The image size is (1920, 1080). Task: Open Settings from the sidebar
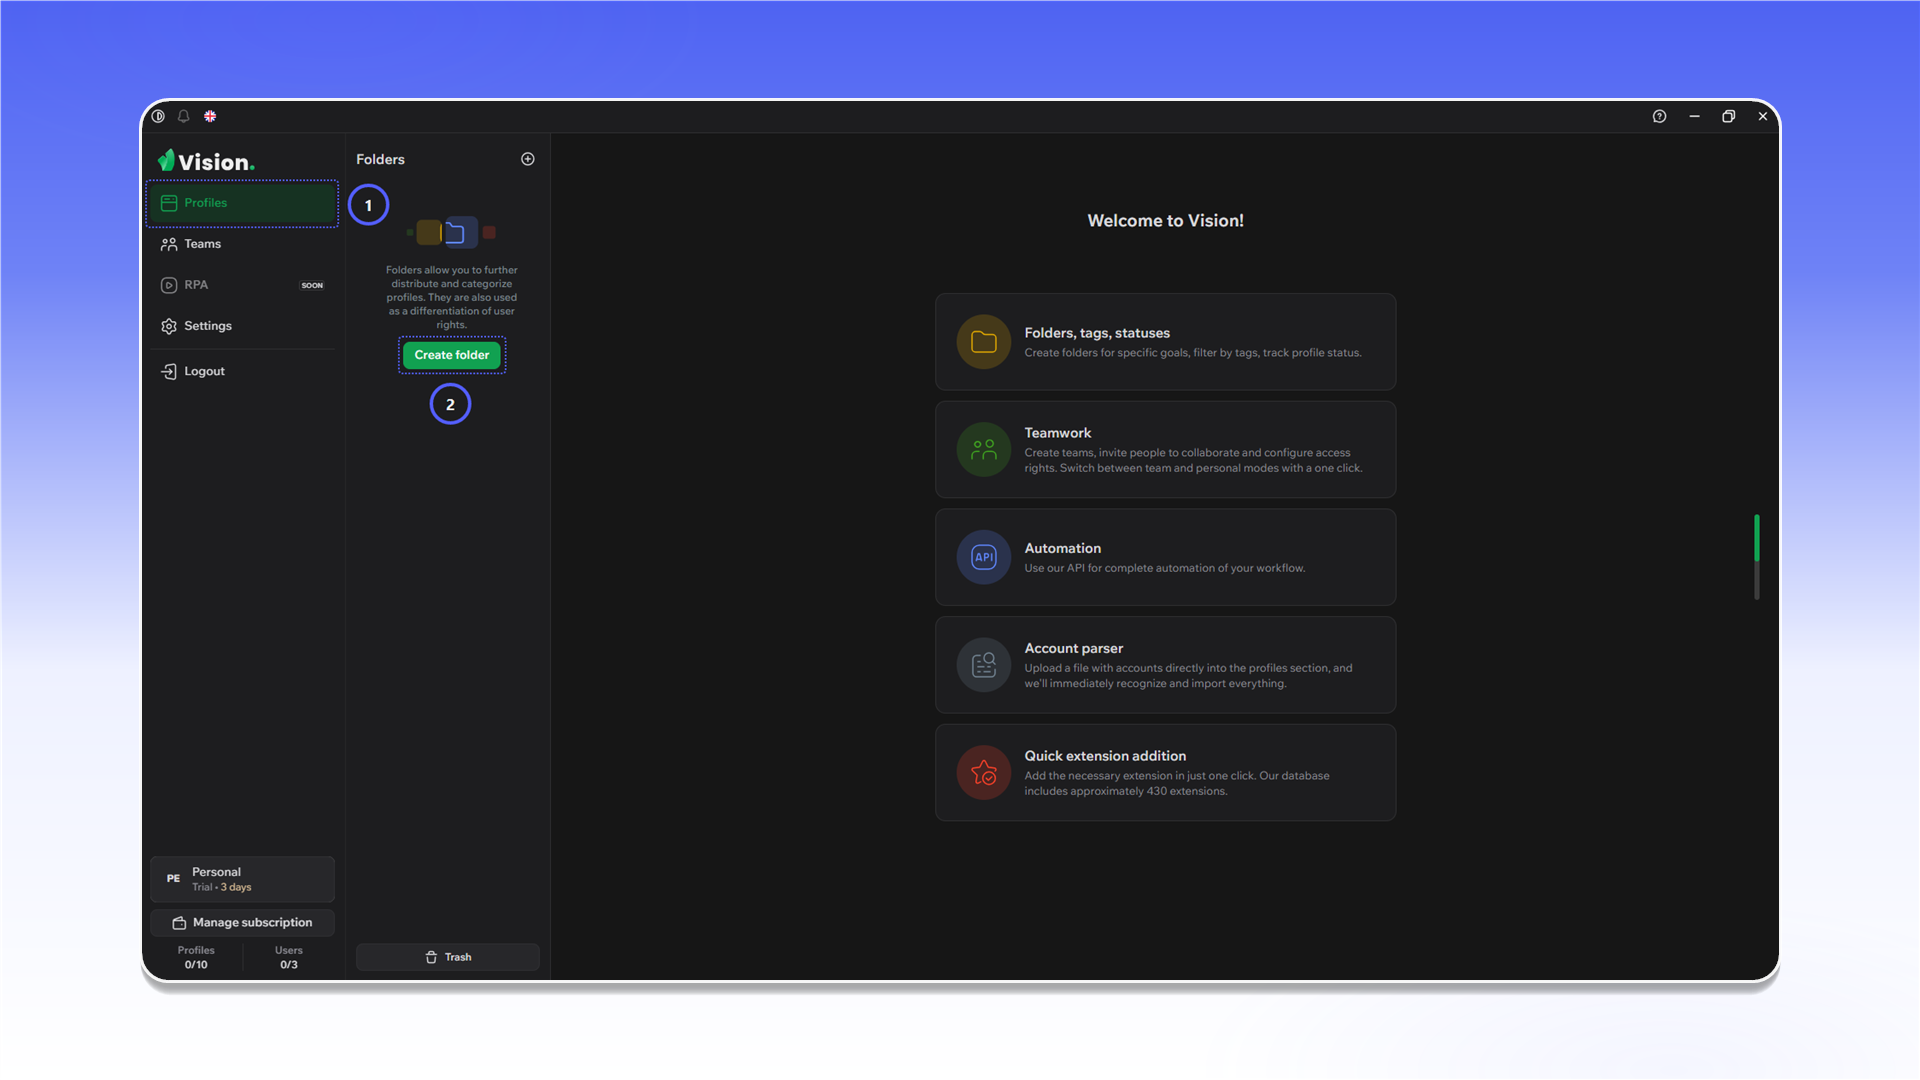(242, 326)
